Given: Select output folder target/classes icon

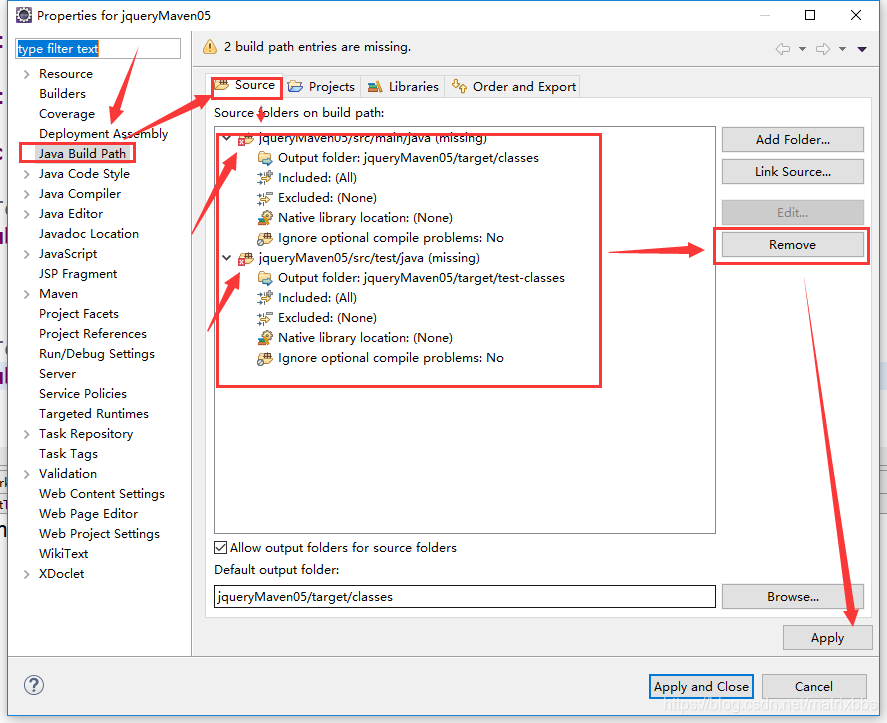Looking at the screenshot, I should click(265, 158).
